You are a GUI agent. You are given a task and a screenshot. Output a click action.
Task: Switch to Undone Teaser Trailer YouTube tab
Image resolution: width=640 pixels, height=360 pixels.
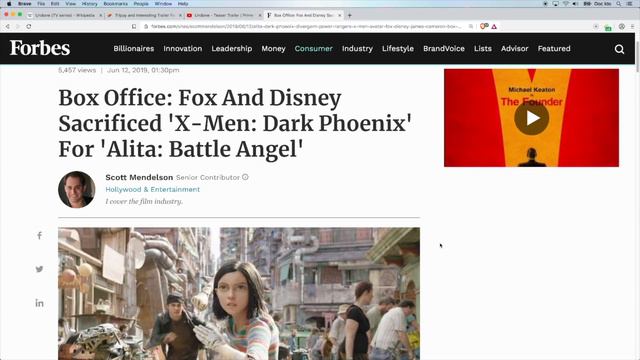[223, 15]
